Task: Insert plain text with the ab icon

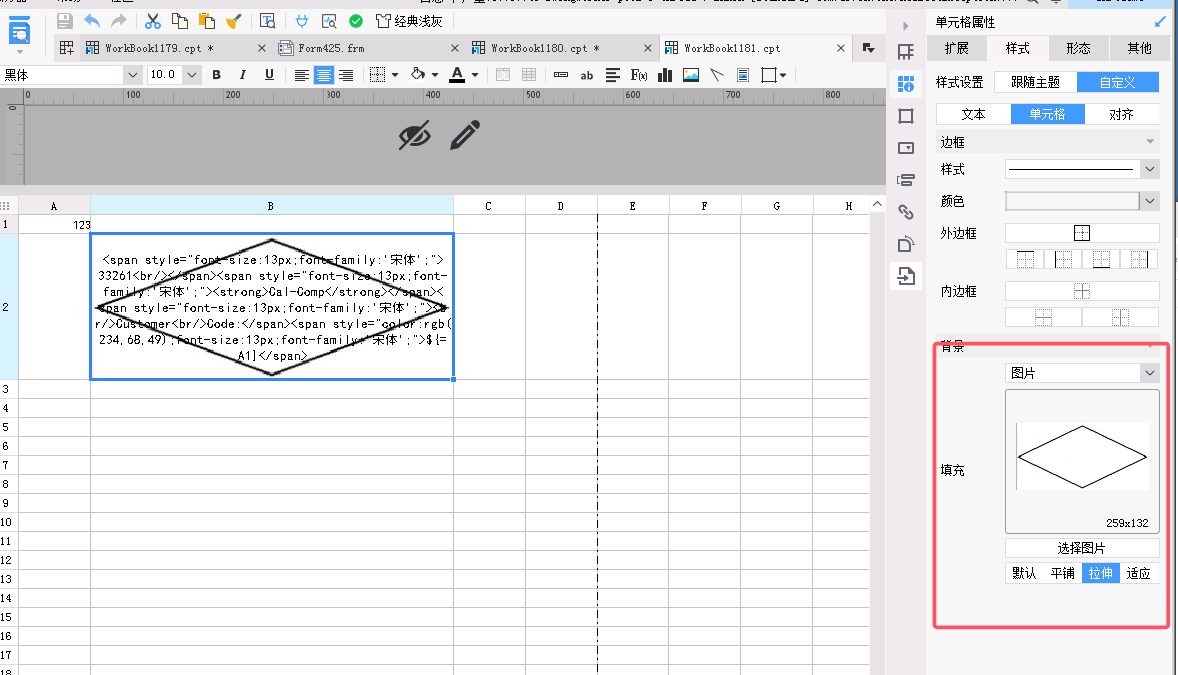Action: (587, 74)
